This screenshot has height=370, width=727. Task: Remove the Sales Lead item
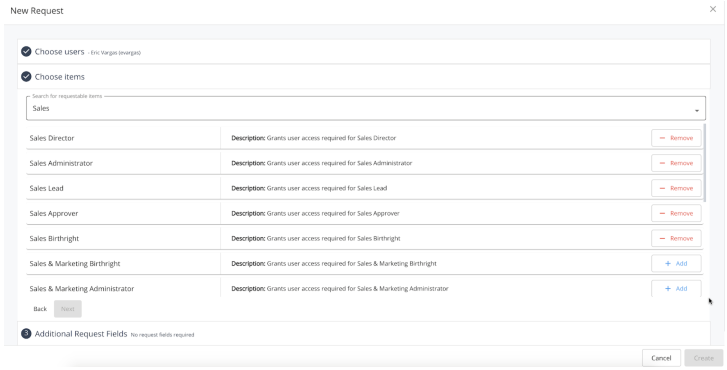pos(676,188)
